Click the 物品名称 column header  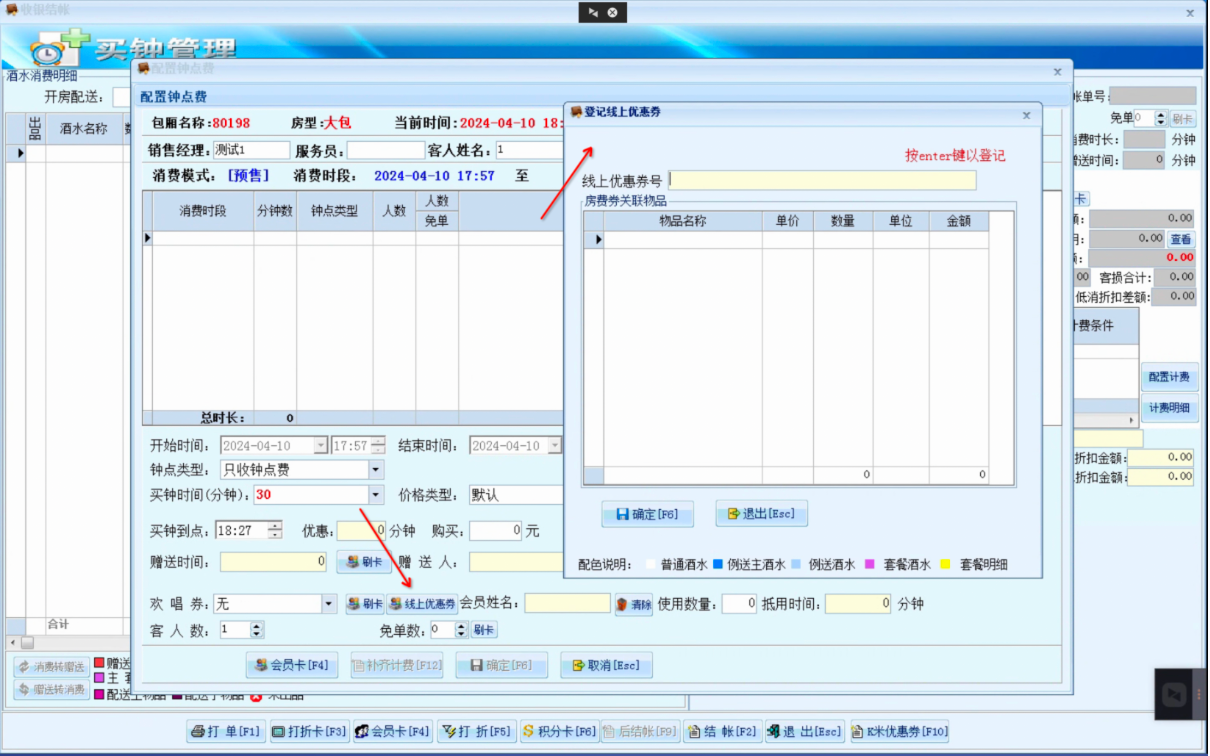[x=682, y=221]
